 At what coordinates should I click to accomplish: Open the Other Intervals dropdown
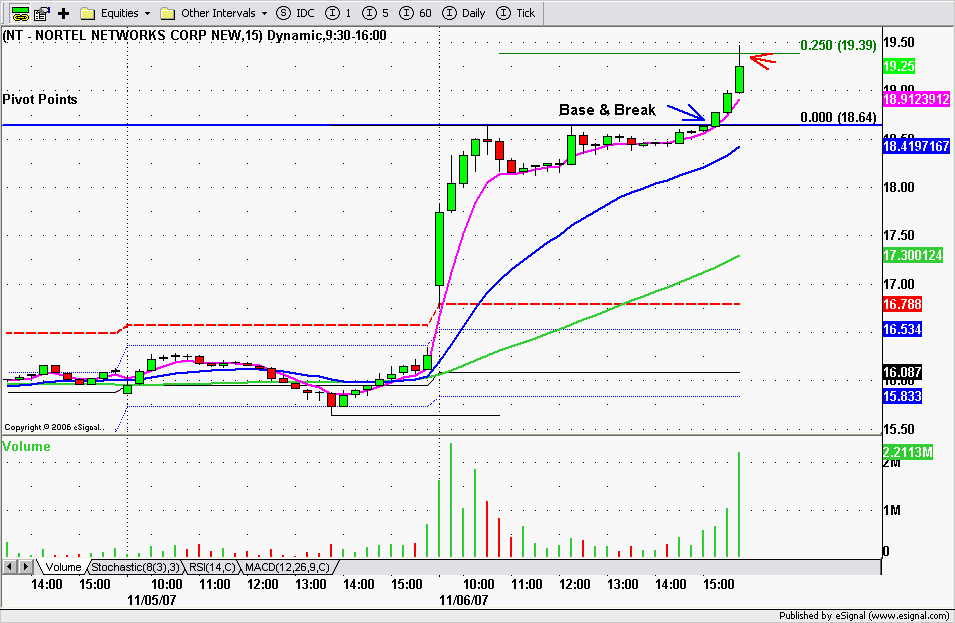(x=214, y=13)
